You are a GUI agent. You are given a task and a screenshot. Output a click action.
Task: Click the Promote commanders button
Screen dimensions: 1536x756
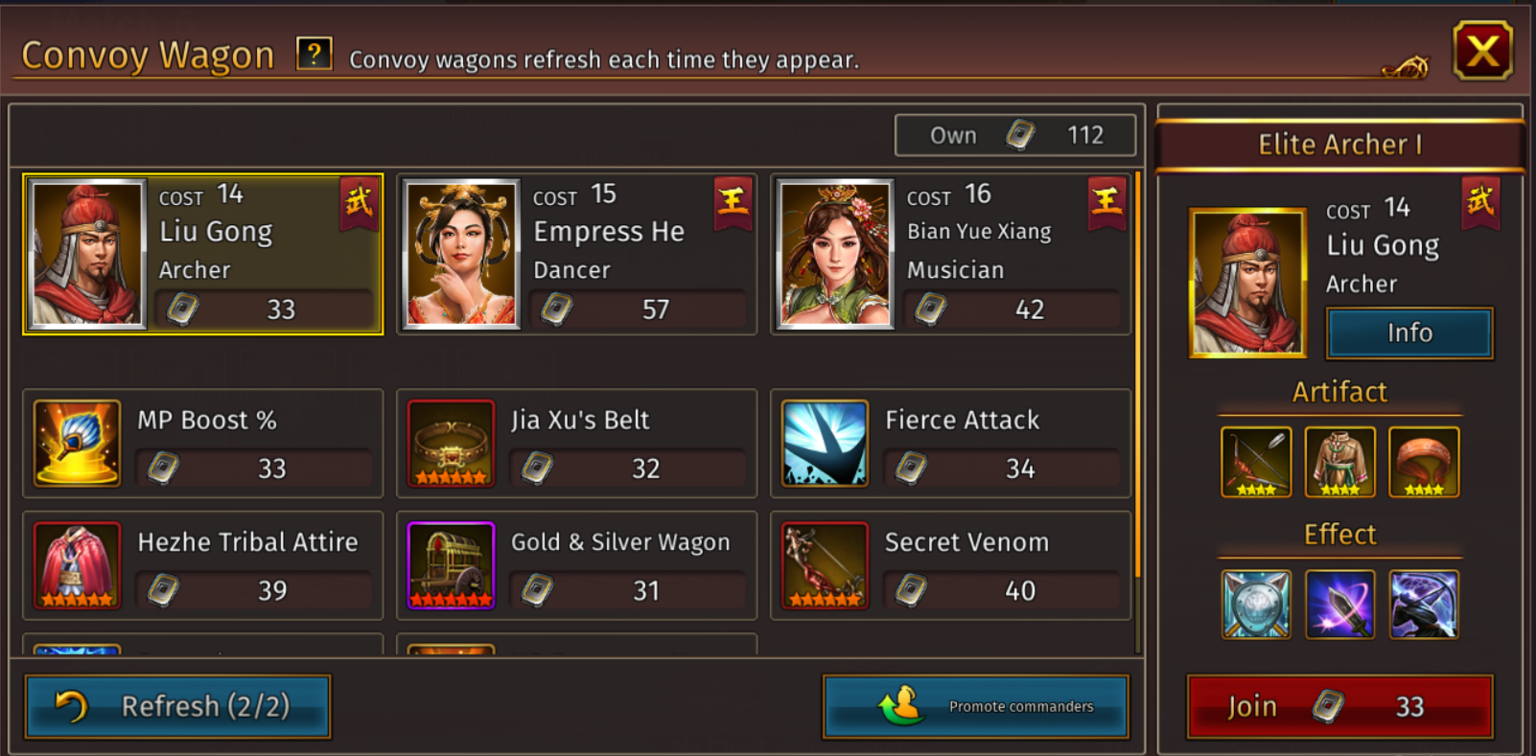976,707
